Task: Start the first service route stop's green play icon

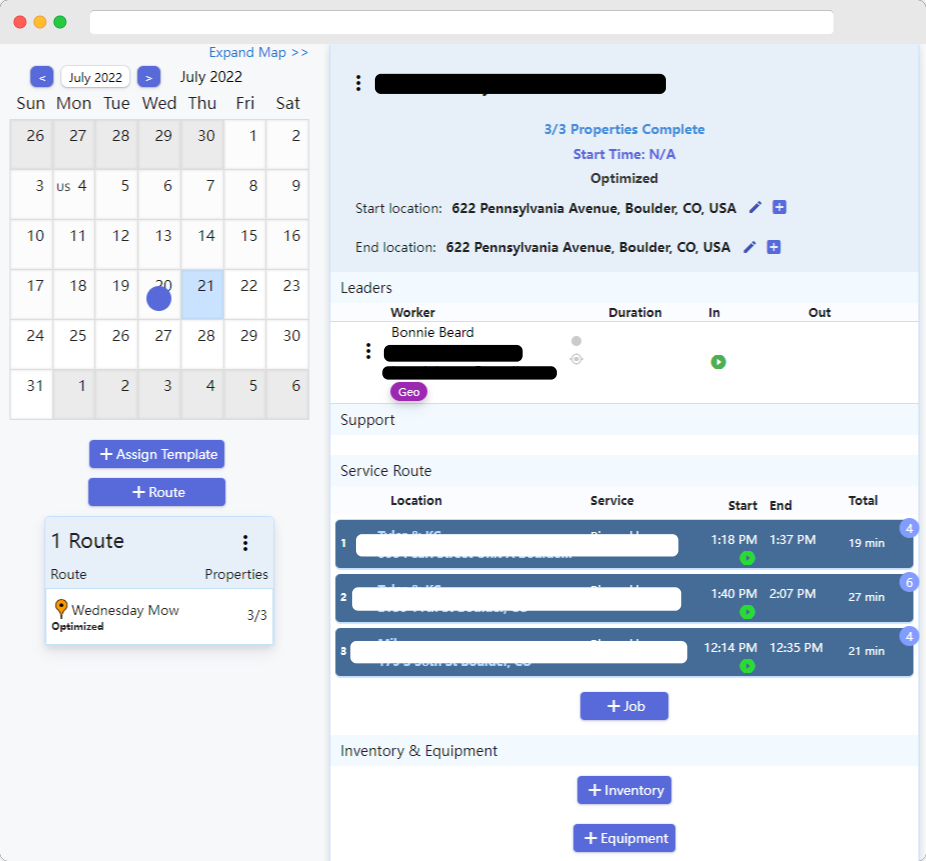Action: coord(747,558)
